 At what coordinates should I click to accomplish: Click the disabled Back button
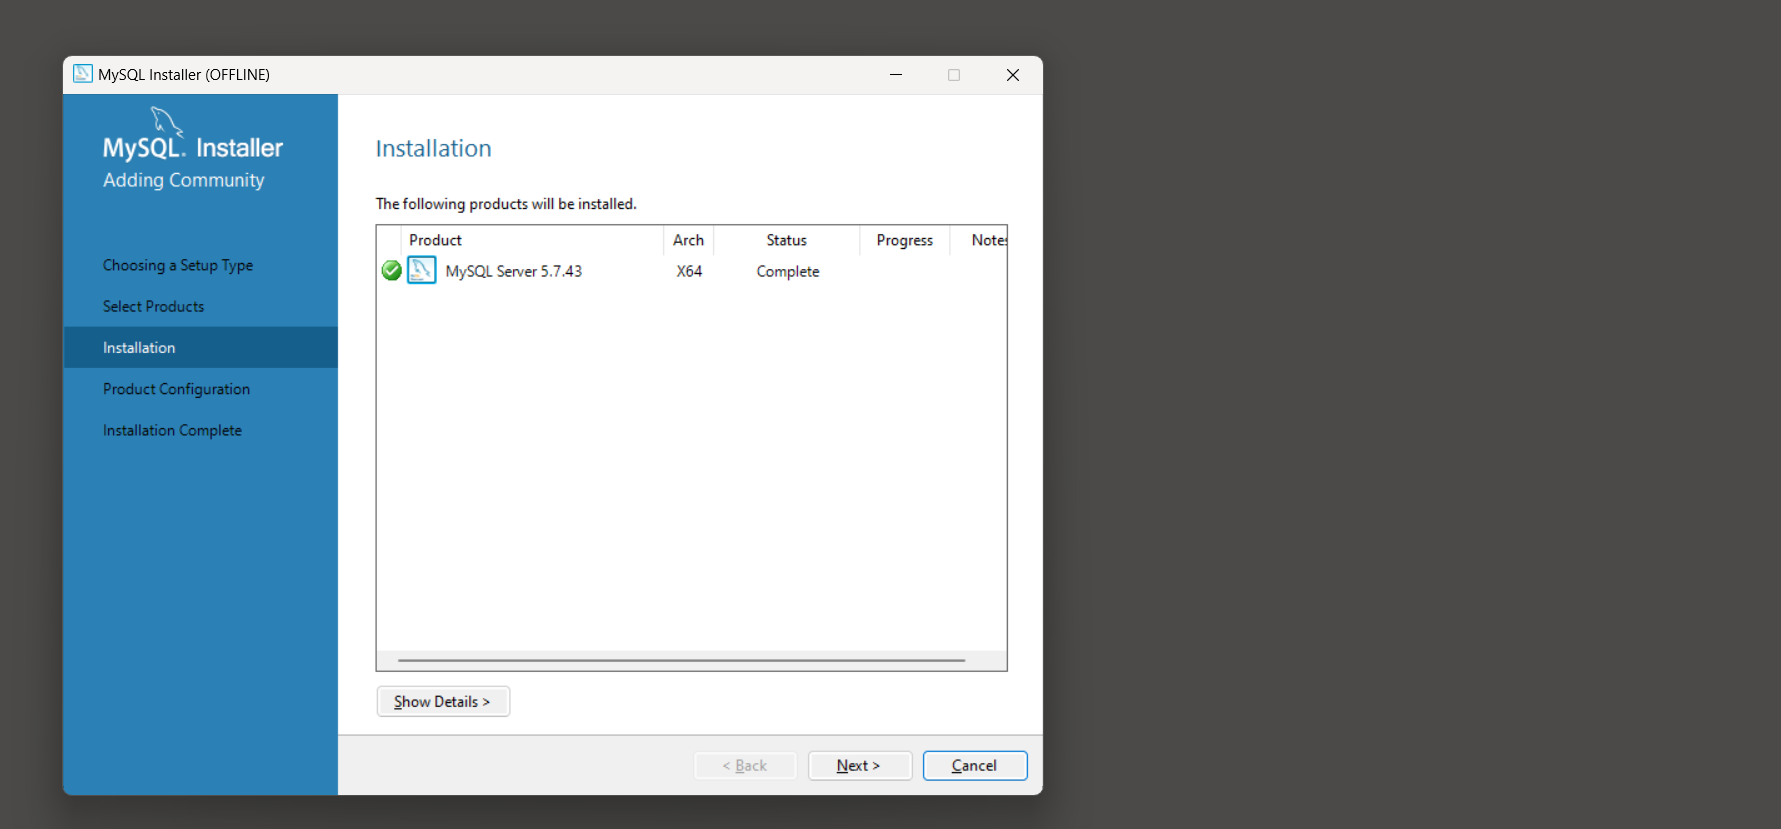pos(745,765)
